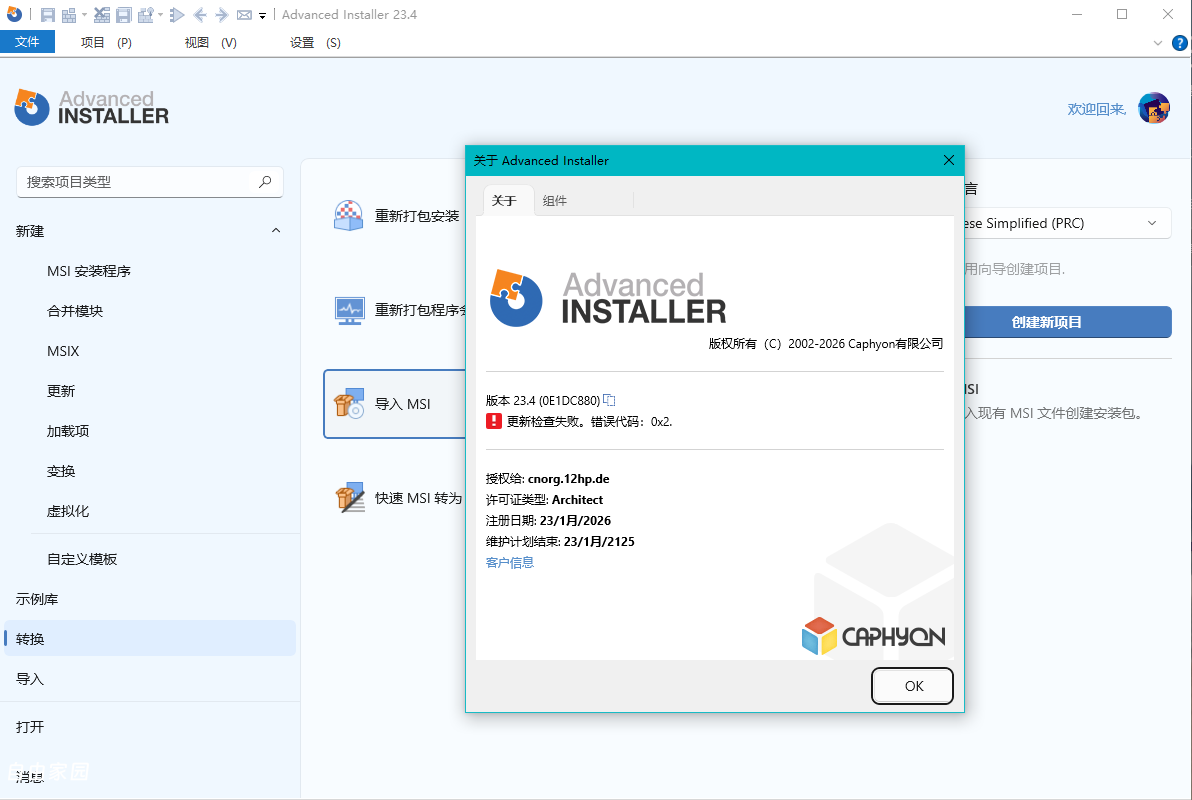Click the Undo arrow toolbar icon

click(x=200, y=14)
